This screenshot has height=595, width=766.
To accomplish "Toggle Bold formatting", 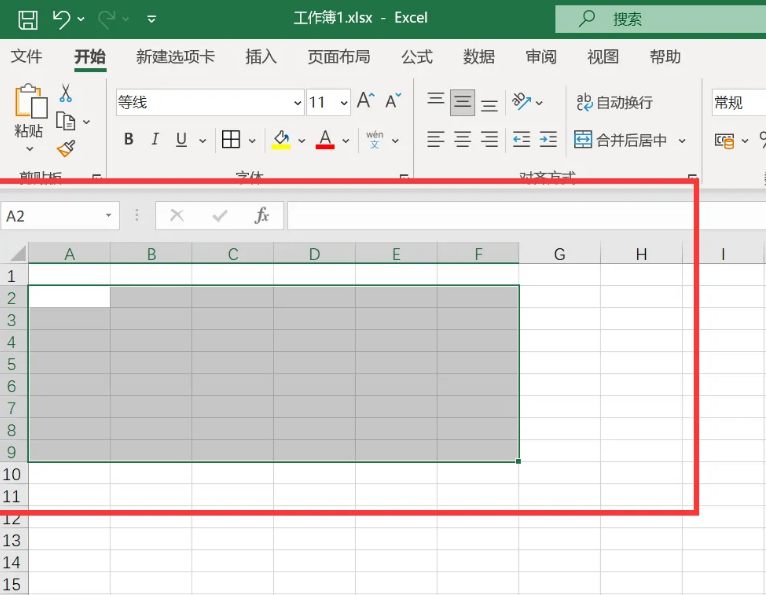I will [129, 140].
